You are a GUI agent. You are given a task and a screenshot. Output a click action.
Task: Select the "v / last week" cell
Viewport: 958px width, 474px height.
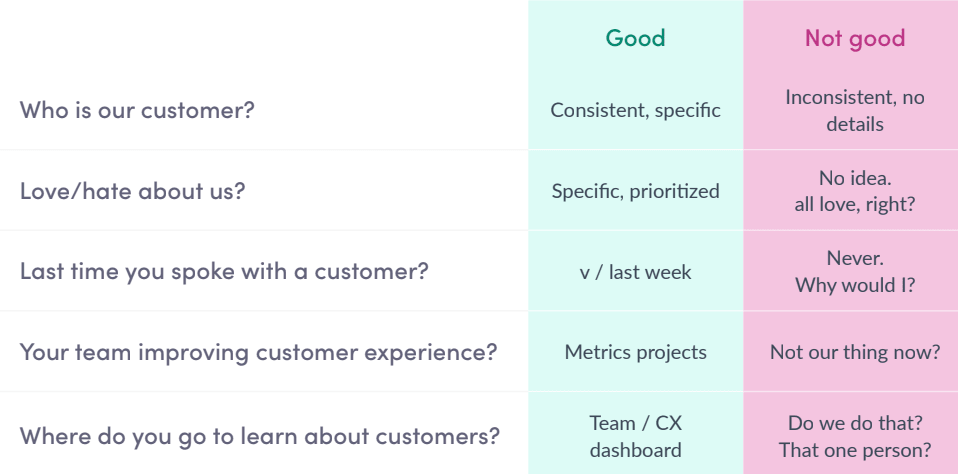click(x=635, y=271)
